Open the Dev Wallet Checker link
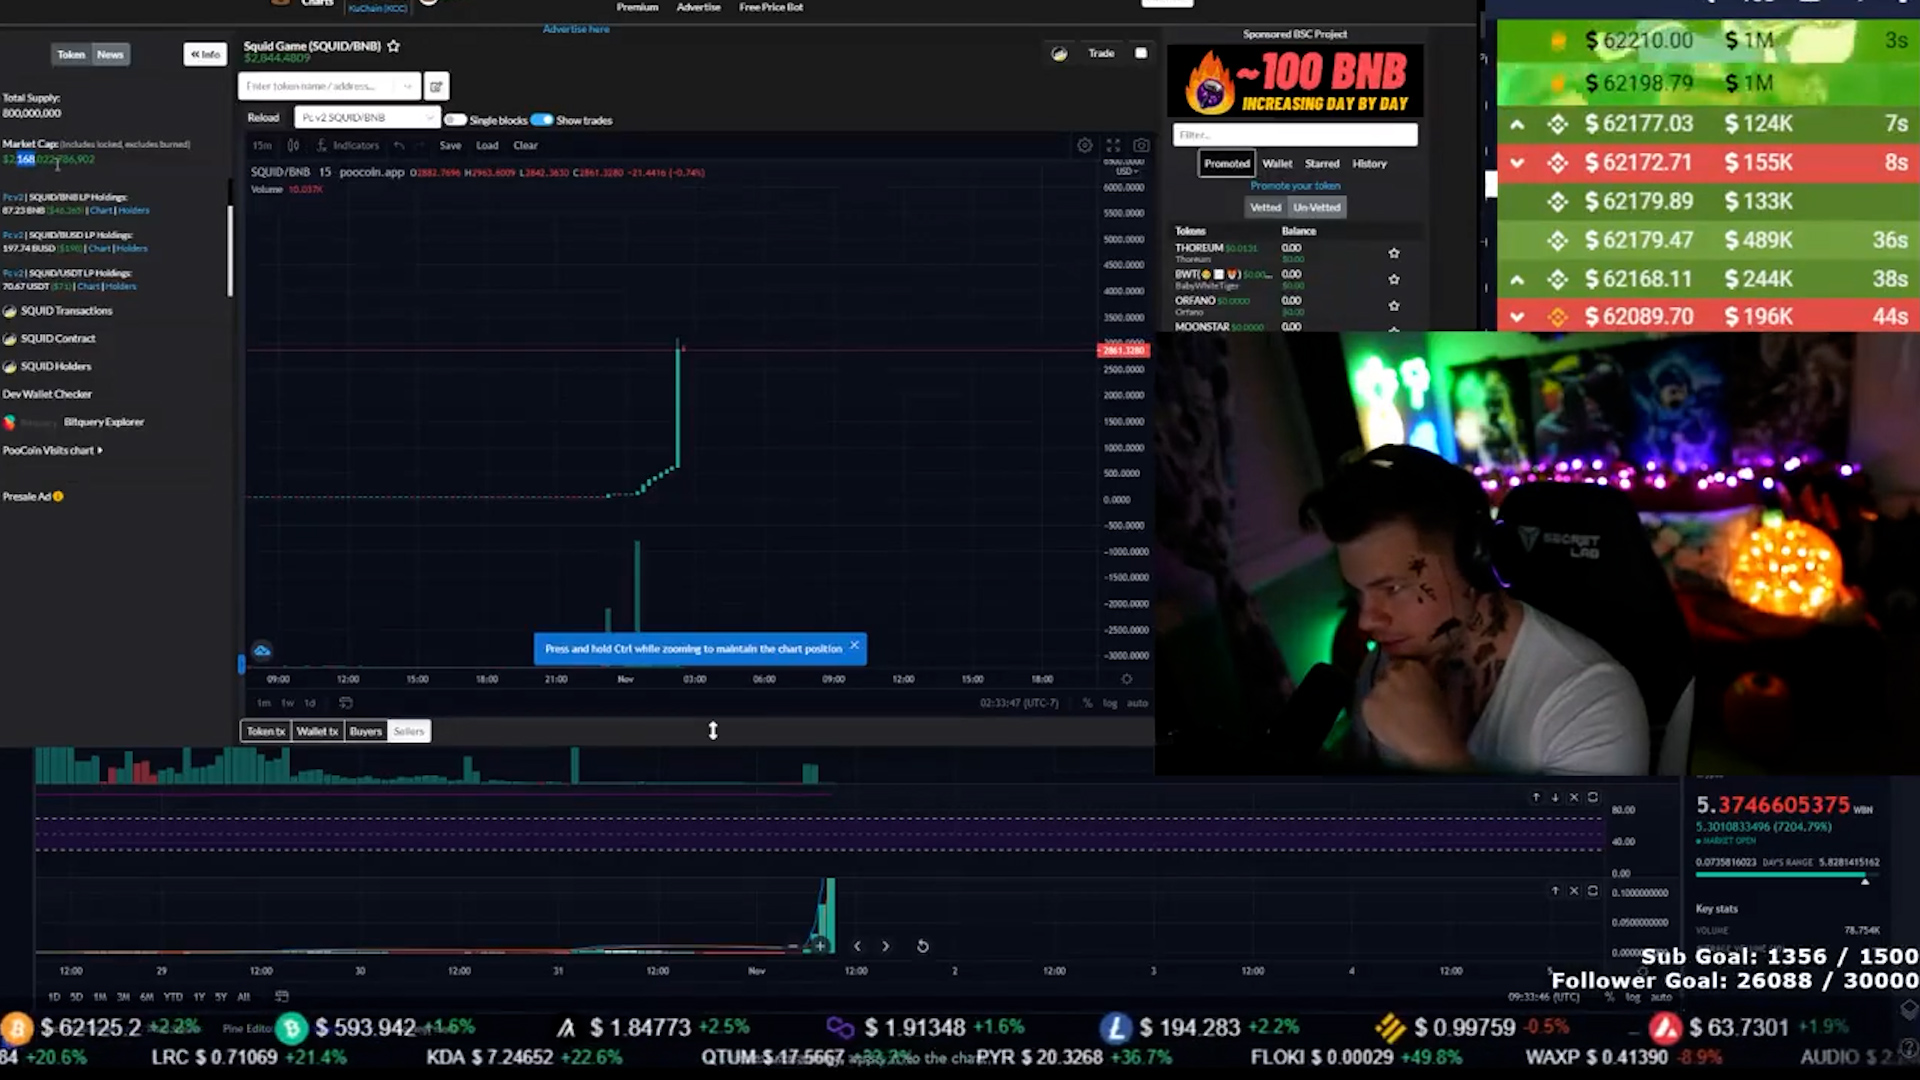 tap(47, 394)
